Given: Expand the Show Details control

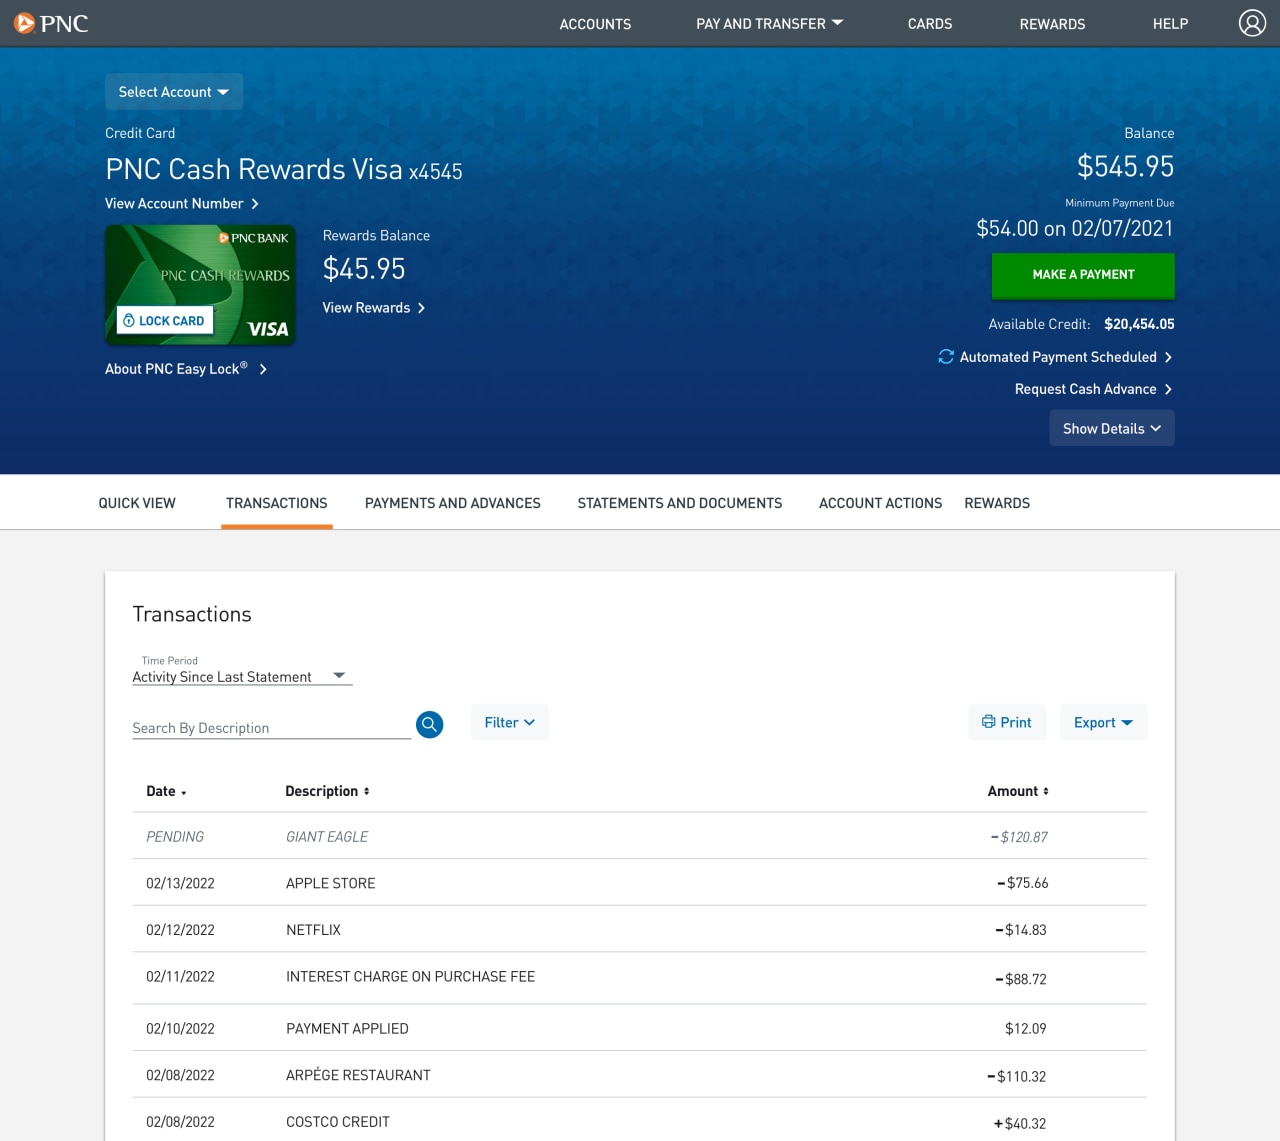Looking at the screenshot, I should point(1111,428).
